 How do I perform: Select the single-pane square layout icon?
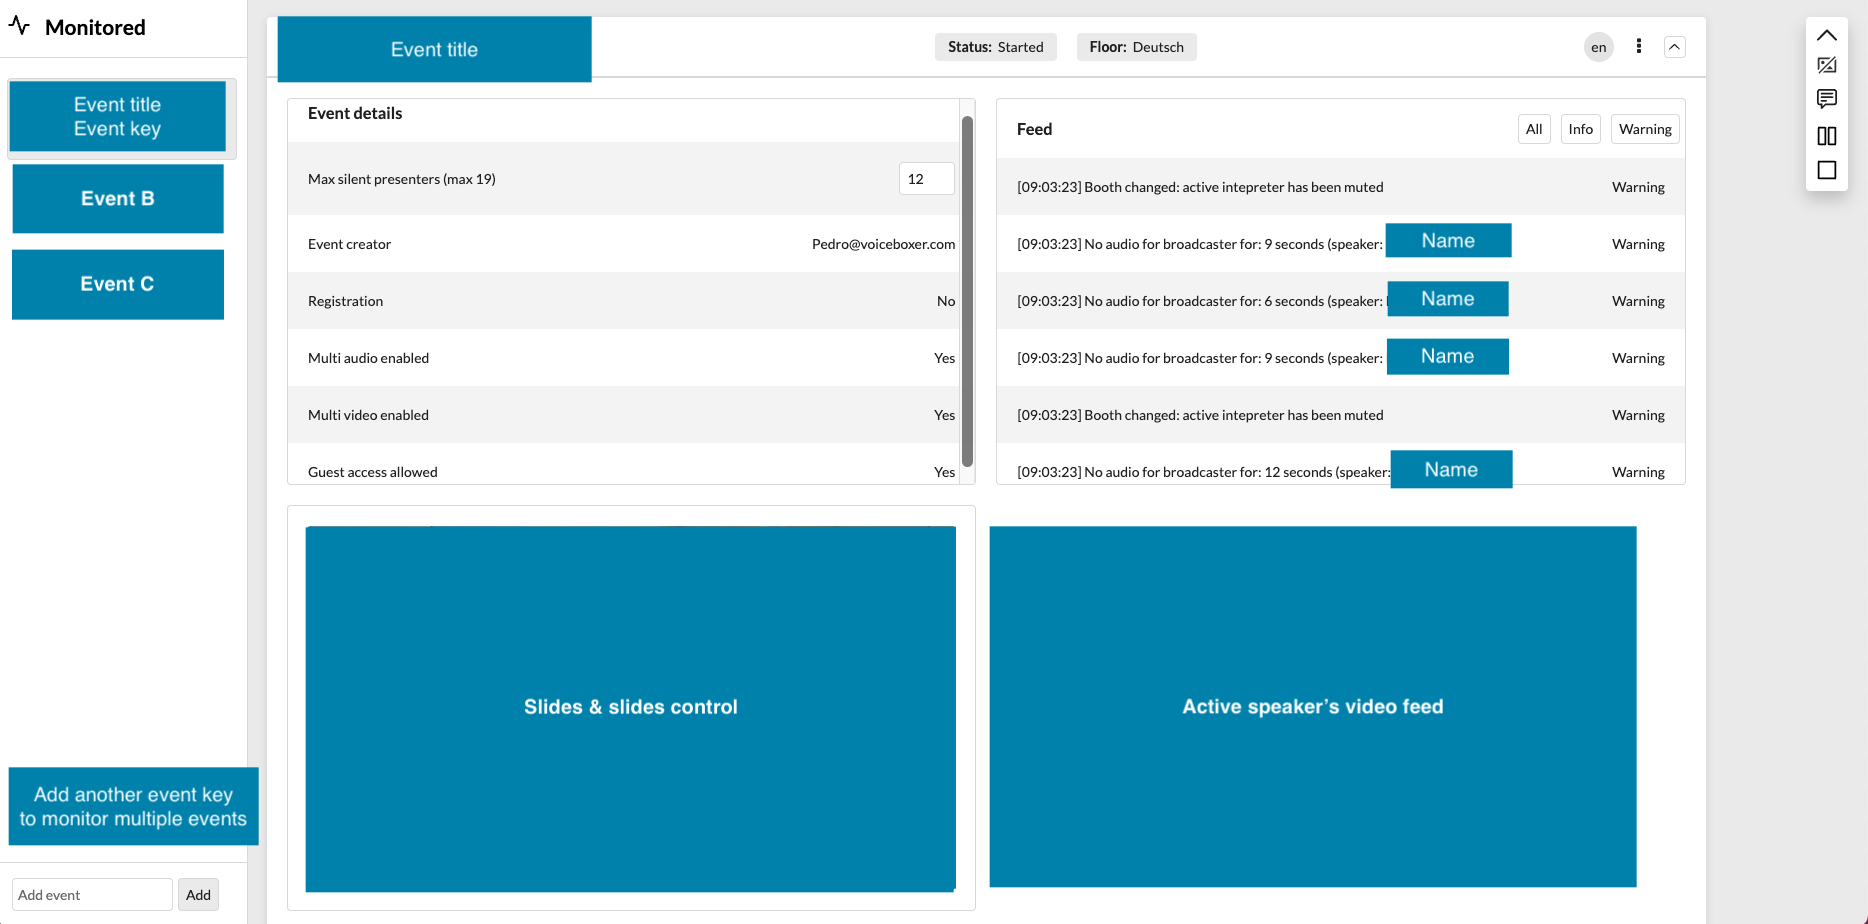tap(1826, 170)
